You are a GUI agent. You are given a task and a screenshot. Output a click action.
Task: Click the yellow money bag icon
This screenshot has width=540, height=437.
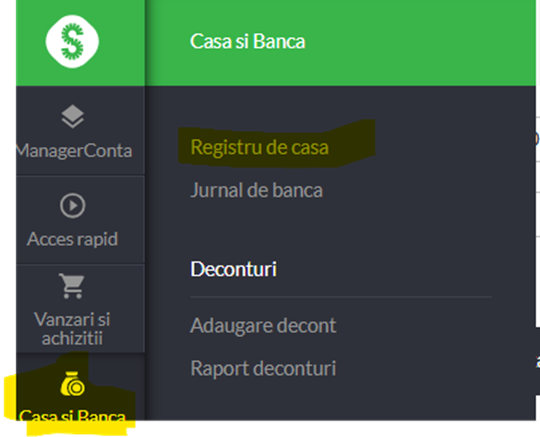[73, 384]
